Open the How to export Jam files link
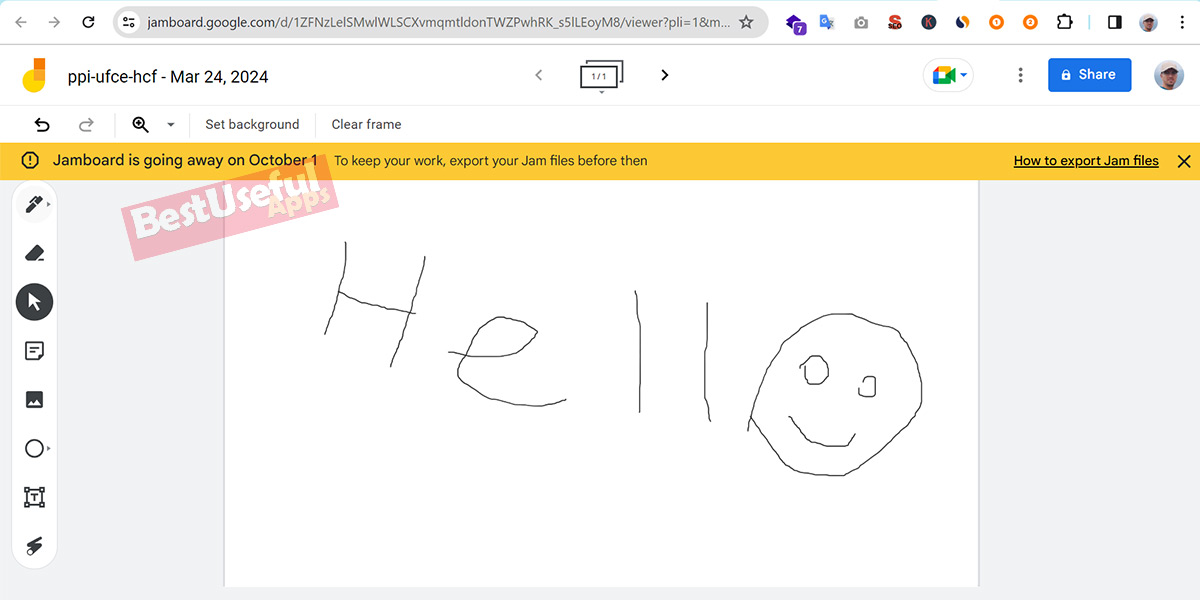Screen dimensions: 1200x600 click(x=1086, y=160)
